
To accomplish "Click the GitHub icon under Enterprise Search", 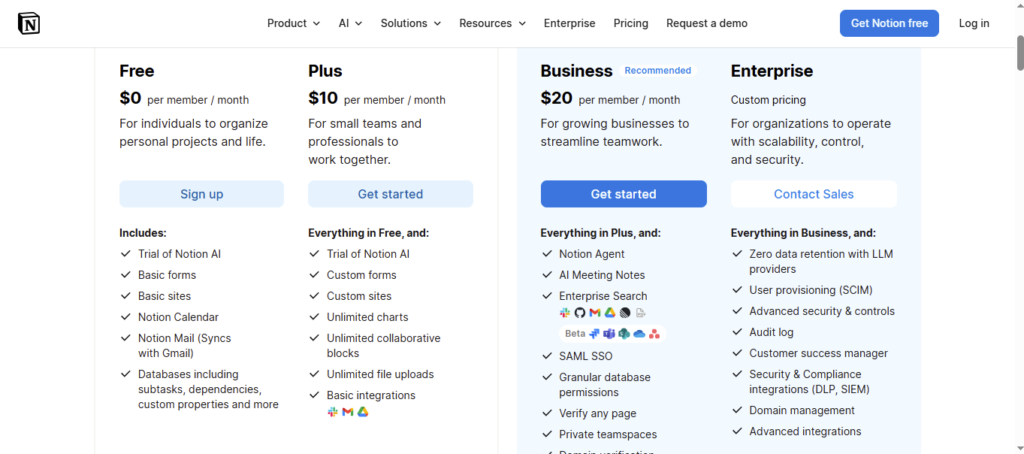I will (x=580, y=313).
